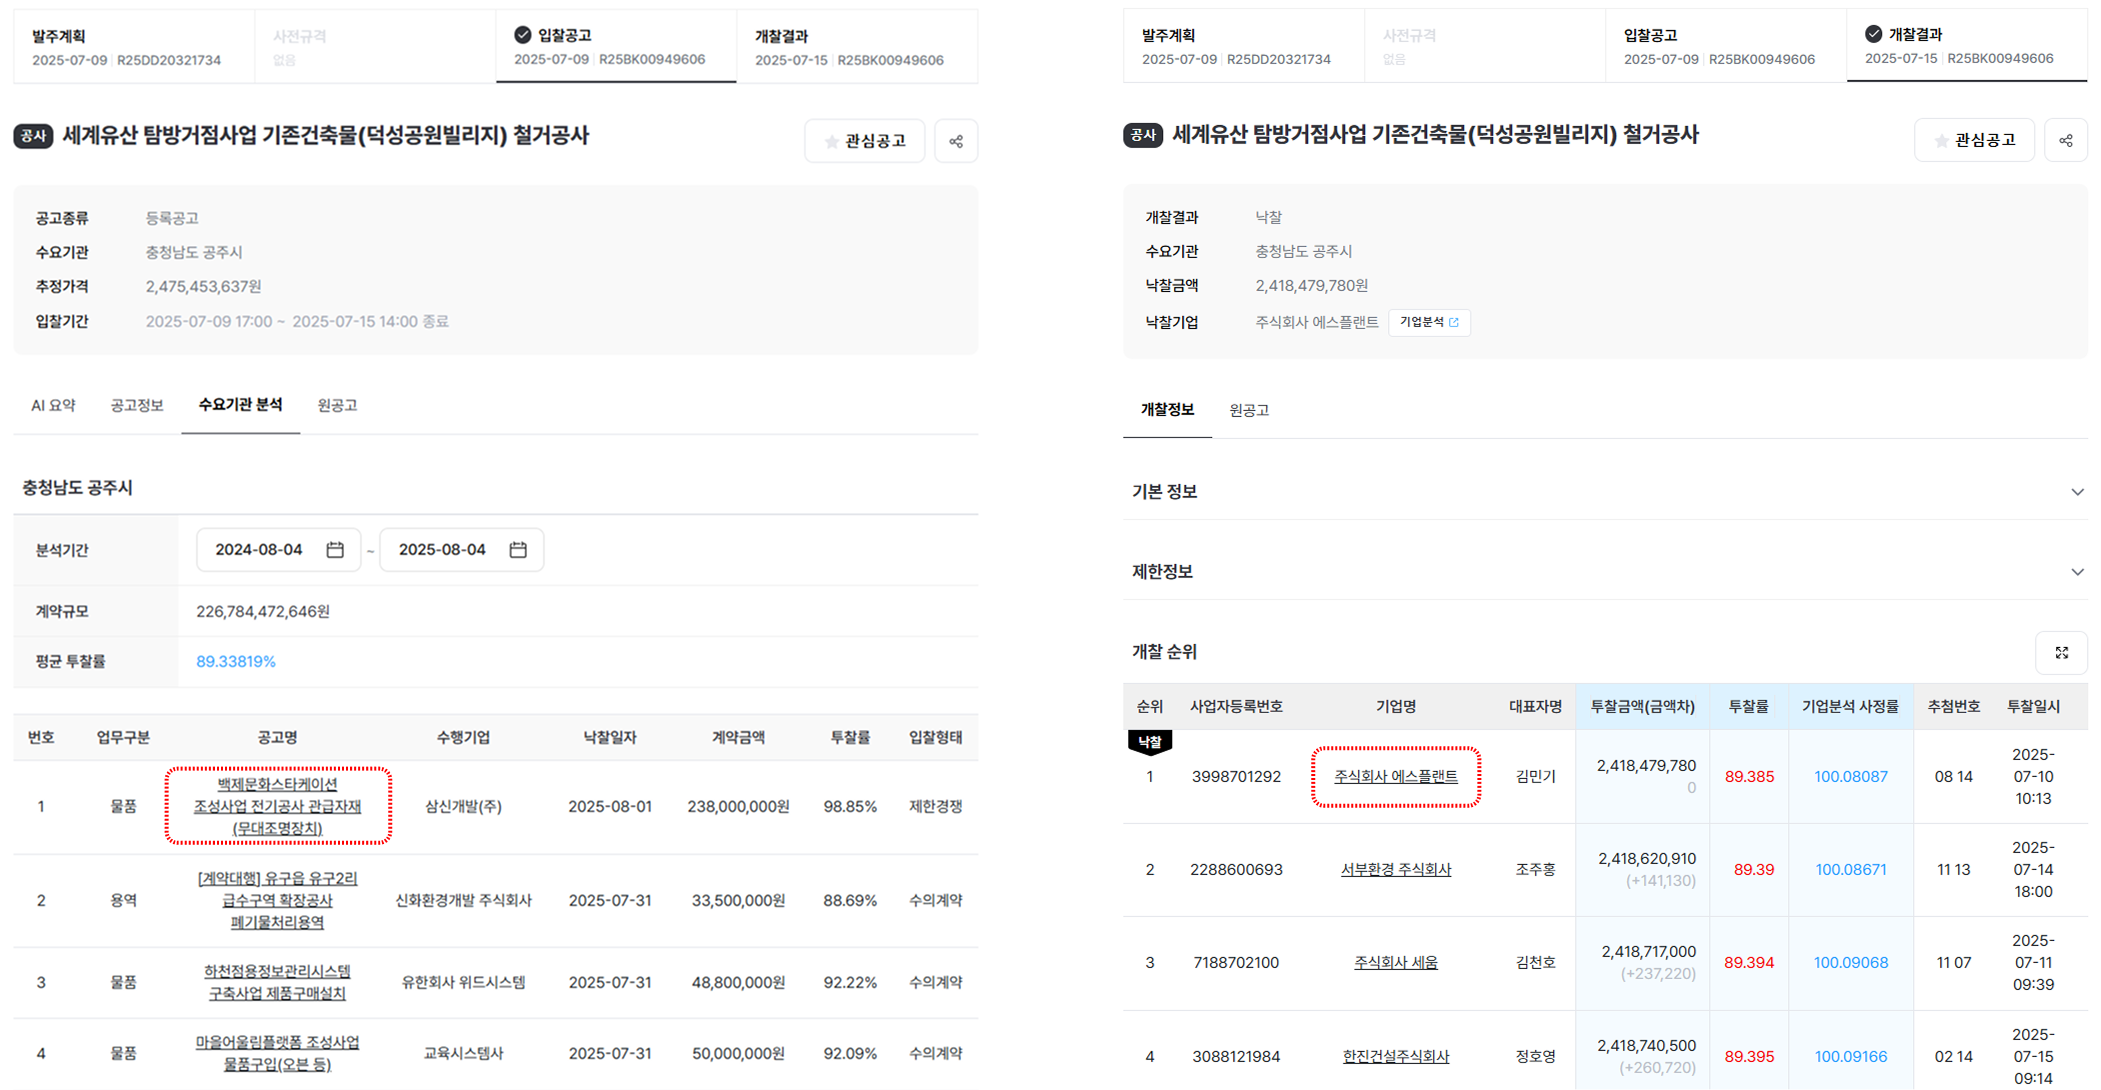Click the star 관심공고 button on right
This screenshot has width=2101, height=1090.
tap(1974, 140)
